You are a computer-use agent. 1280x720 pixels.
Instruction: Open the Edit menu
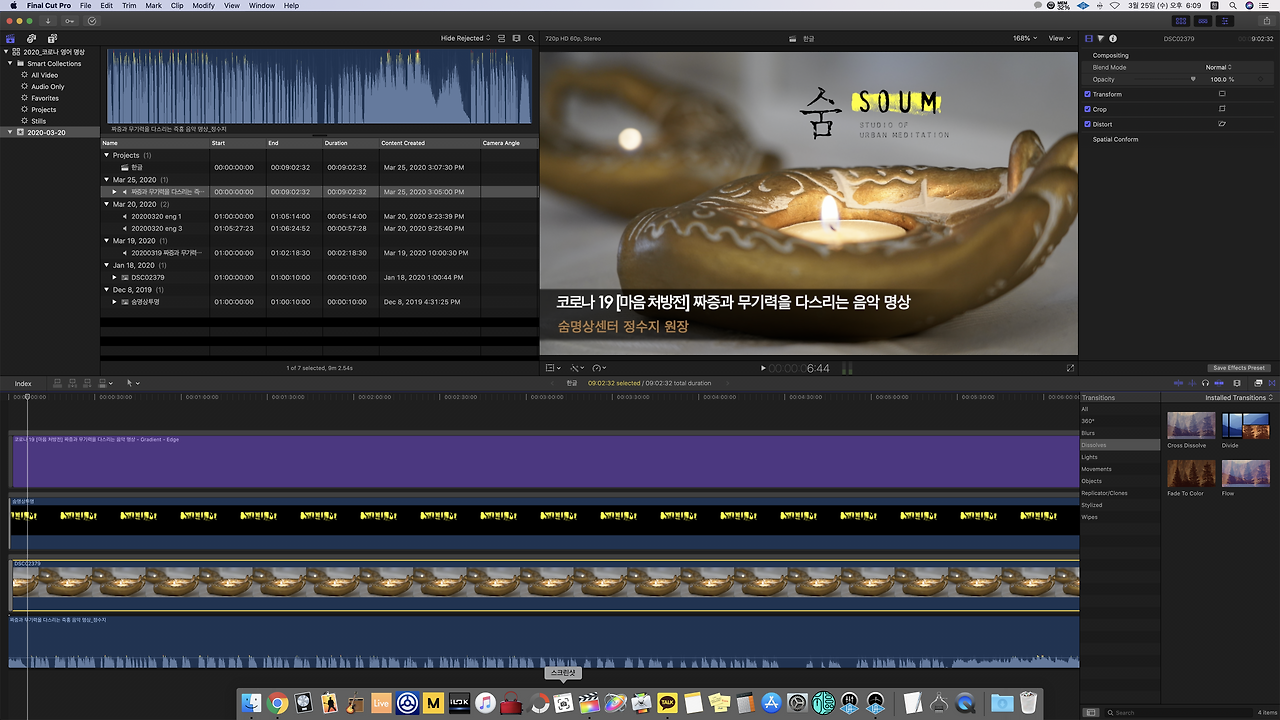(x=107, y=6)
